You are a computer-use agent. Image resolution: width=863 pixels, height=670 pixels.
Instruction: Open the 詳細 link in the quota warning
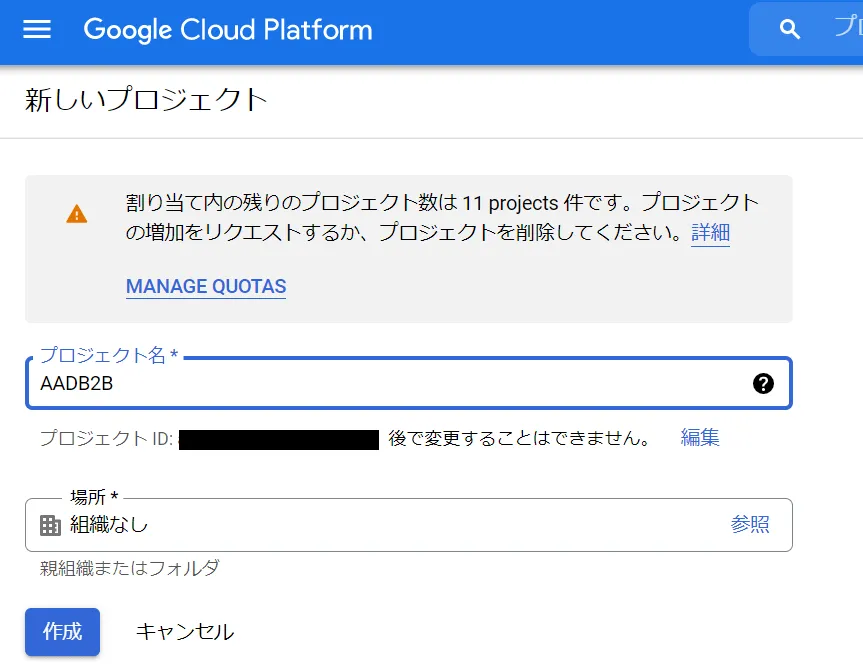(710, 233)
